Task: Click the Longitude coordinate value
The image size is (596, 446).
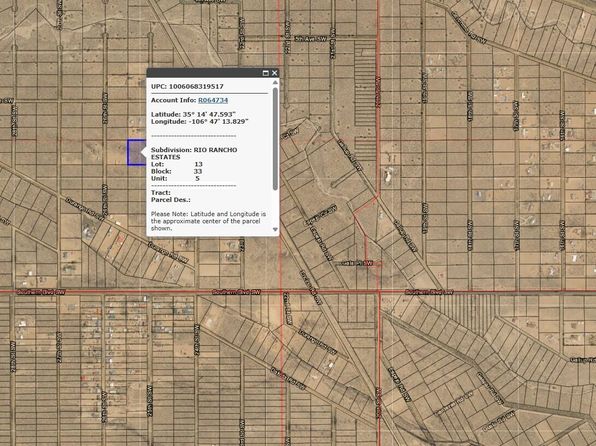Action: [x=216, y=121]
